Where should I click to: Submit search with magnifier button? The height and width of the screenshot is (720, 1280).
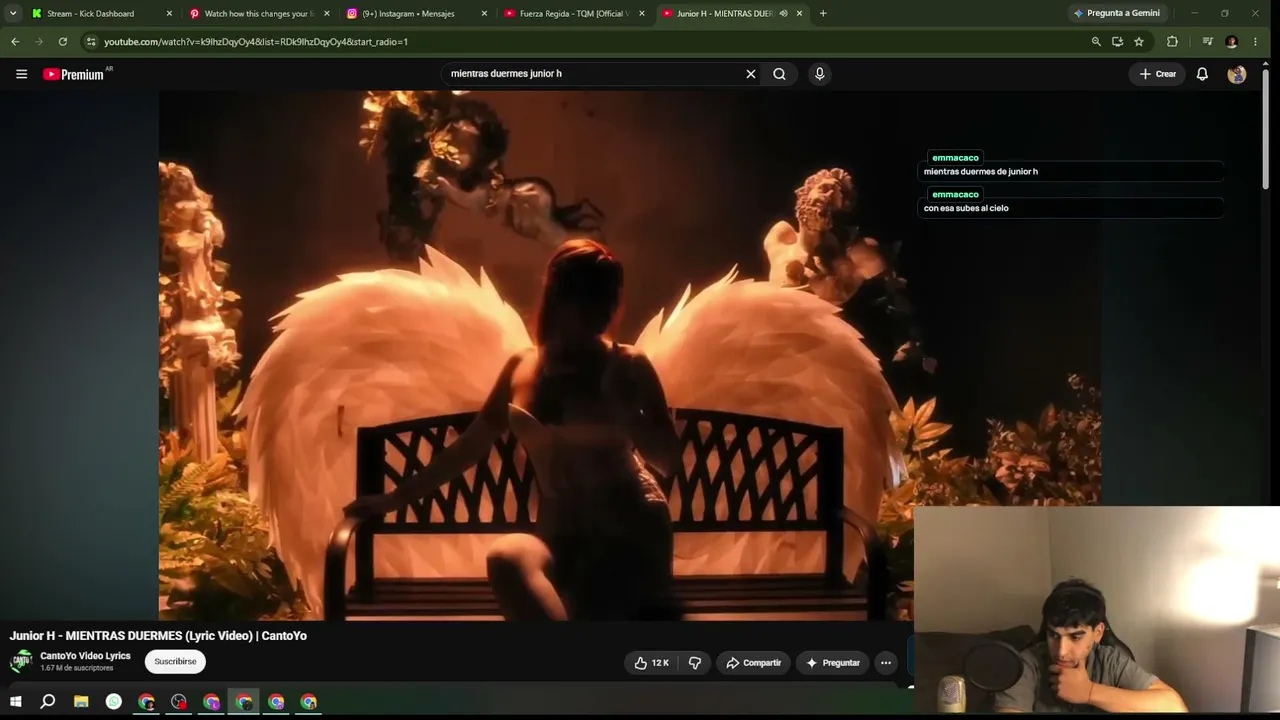pyautogui.click(x=779, y=74)
